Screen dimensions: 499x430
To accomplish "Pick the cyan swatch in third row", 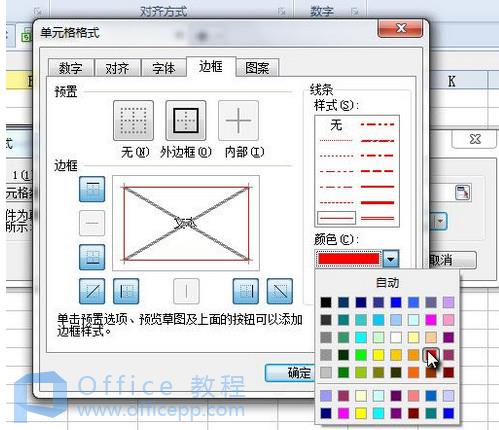I will [361, 337].
